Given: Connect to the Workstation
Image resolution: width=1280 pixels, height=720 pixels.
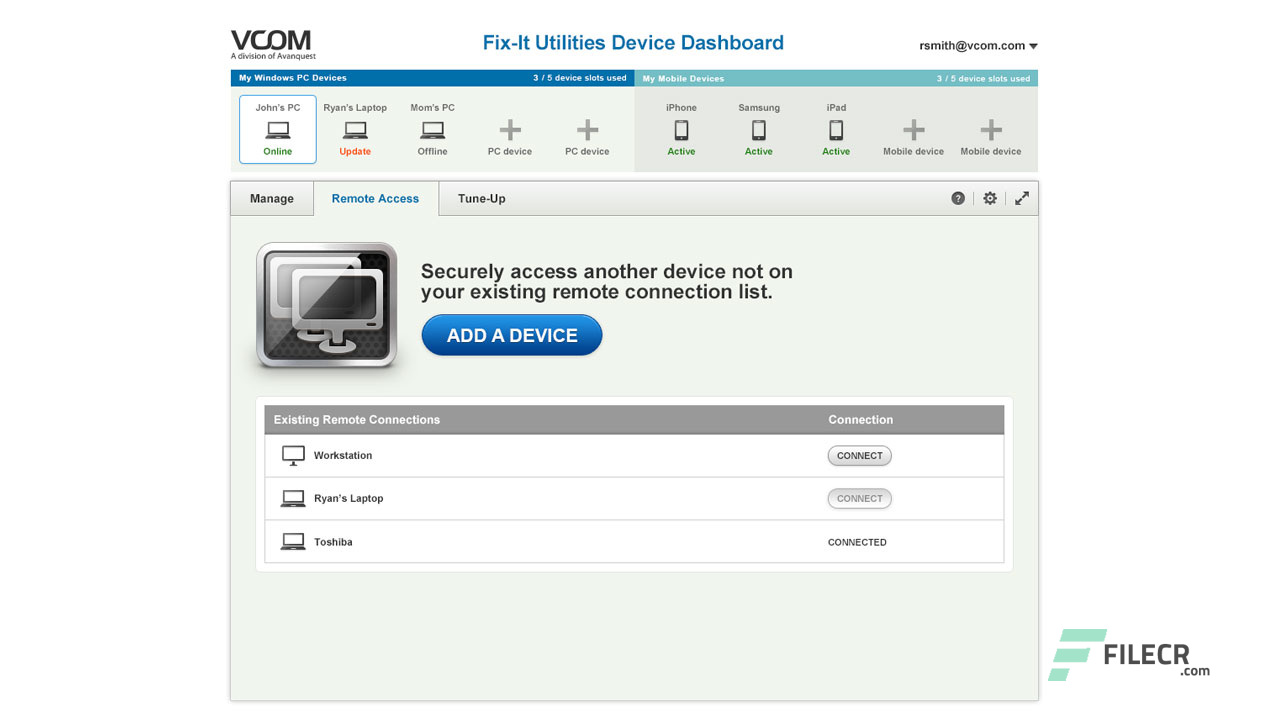Looking at the screenshot, I should 860,456.
